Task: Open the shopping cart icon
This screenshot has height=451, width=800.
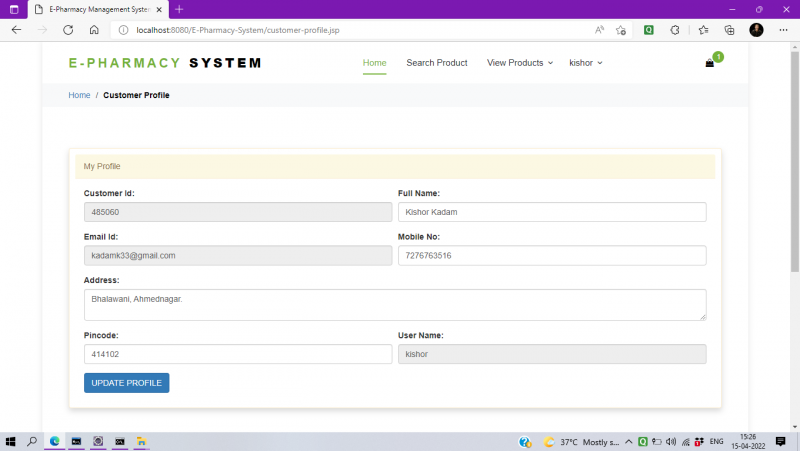Action: (709, 63)
